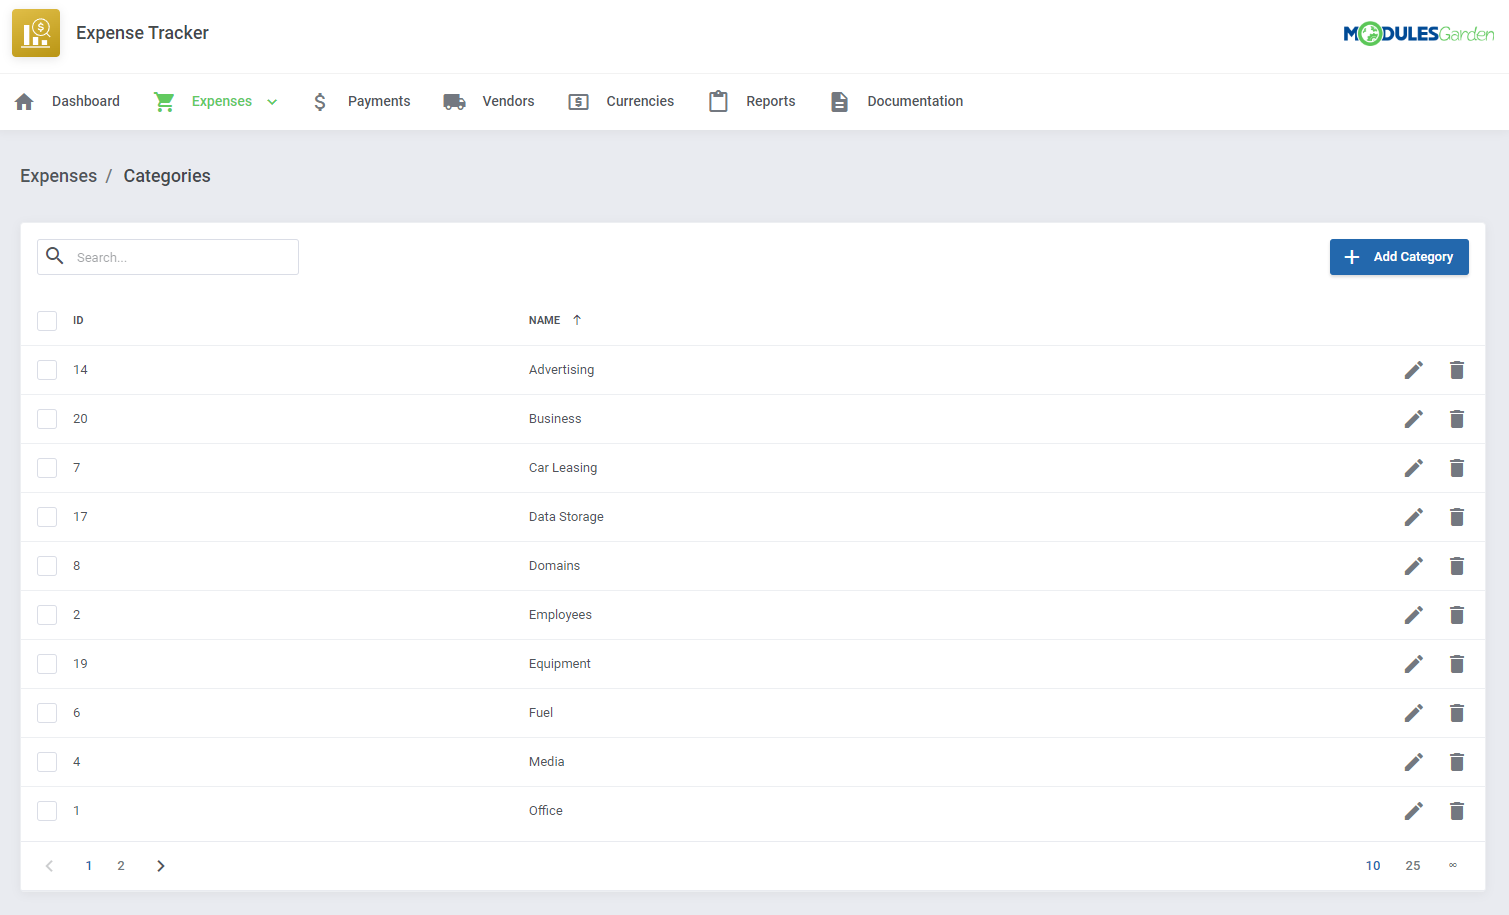
Task: Go to next page with chevron arrow
Action: [x=161, y=865]
